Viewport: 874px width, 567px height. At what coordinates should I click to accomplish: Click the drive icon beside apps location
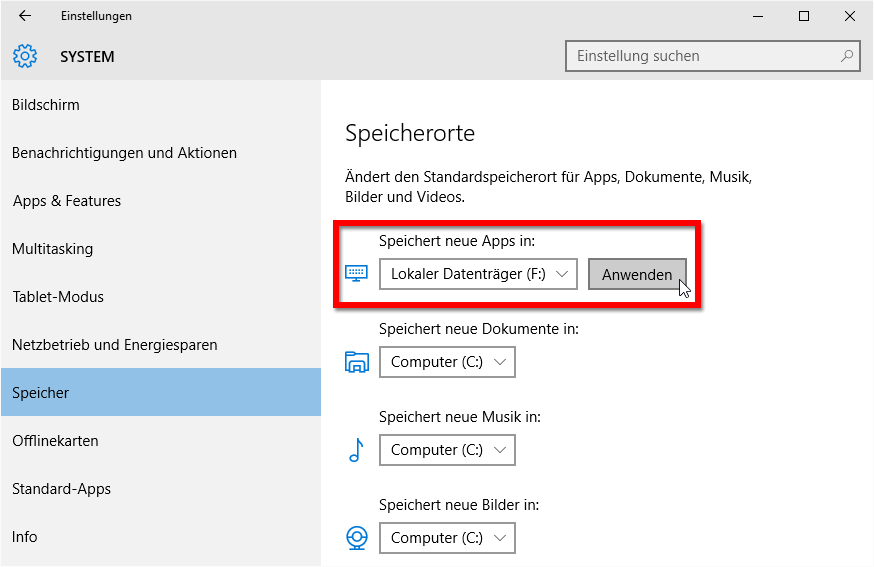(x=357, y=273)
